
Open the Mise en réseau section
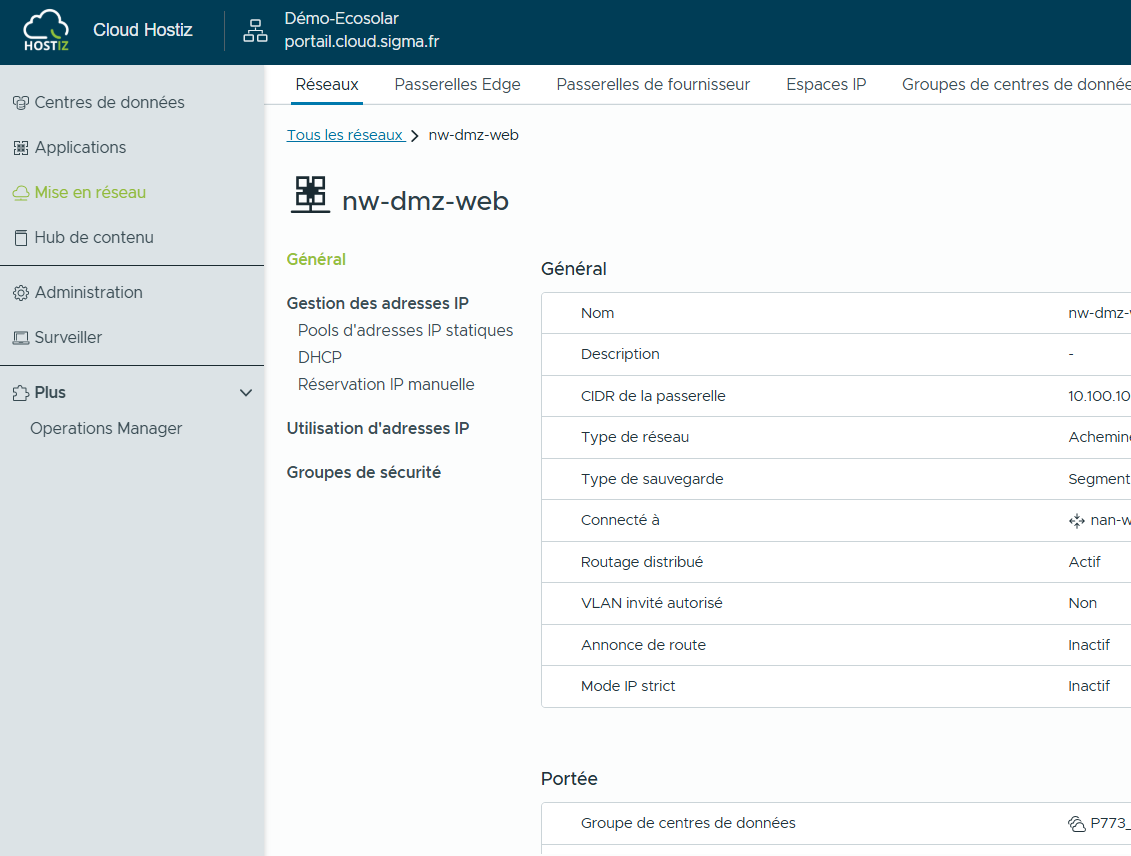click(x=90, y=192)
